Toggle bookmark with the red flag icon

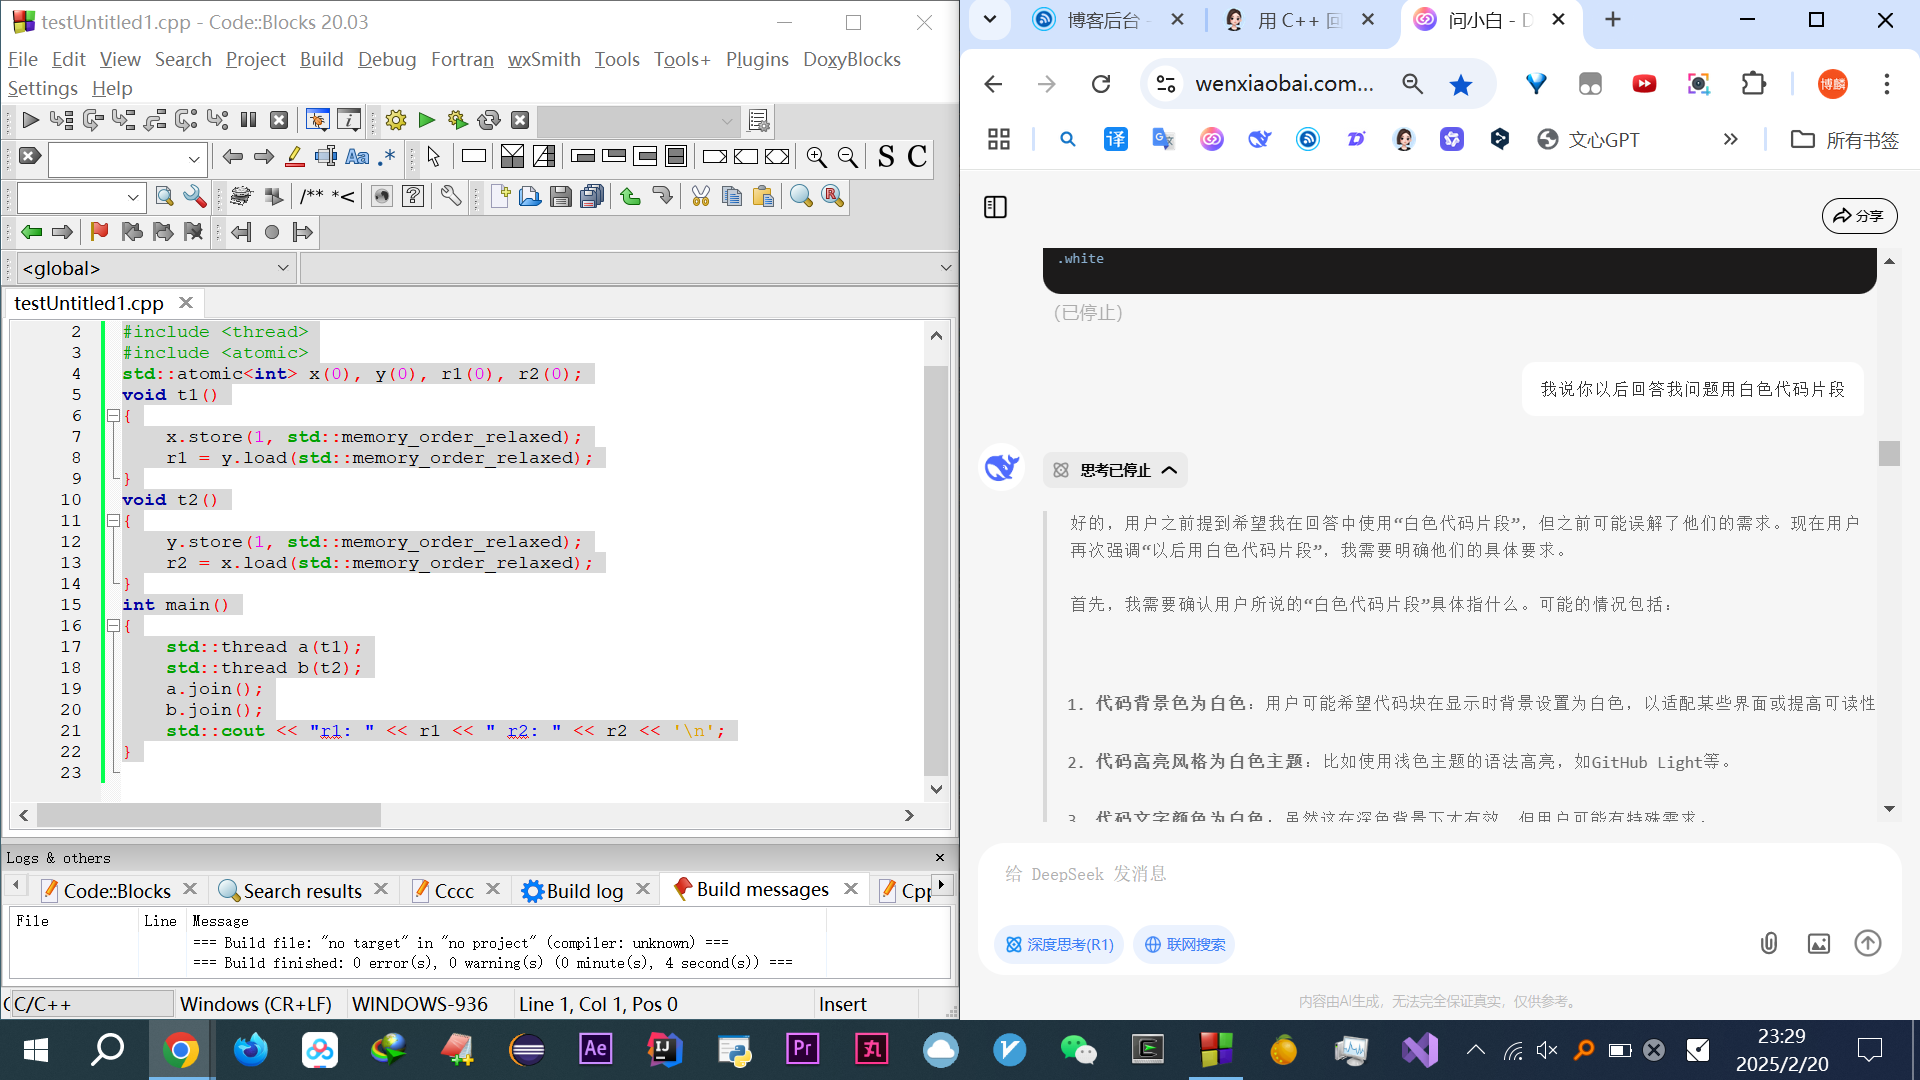pyautogui.click(x=99, y=232)
